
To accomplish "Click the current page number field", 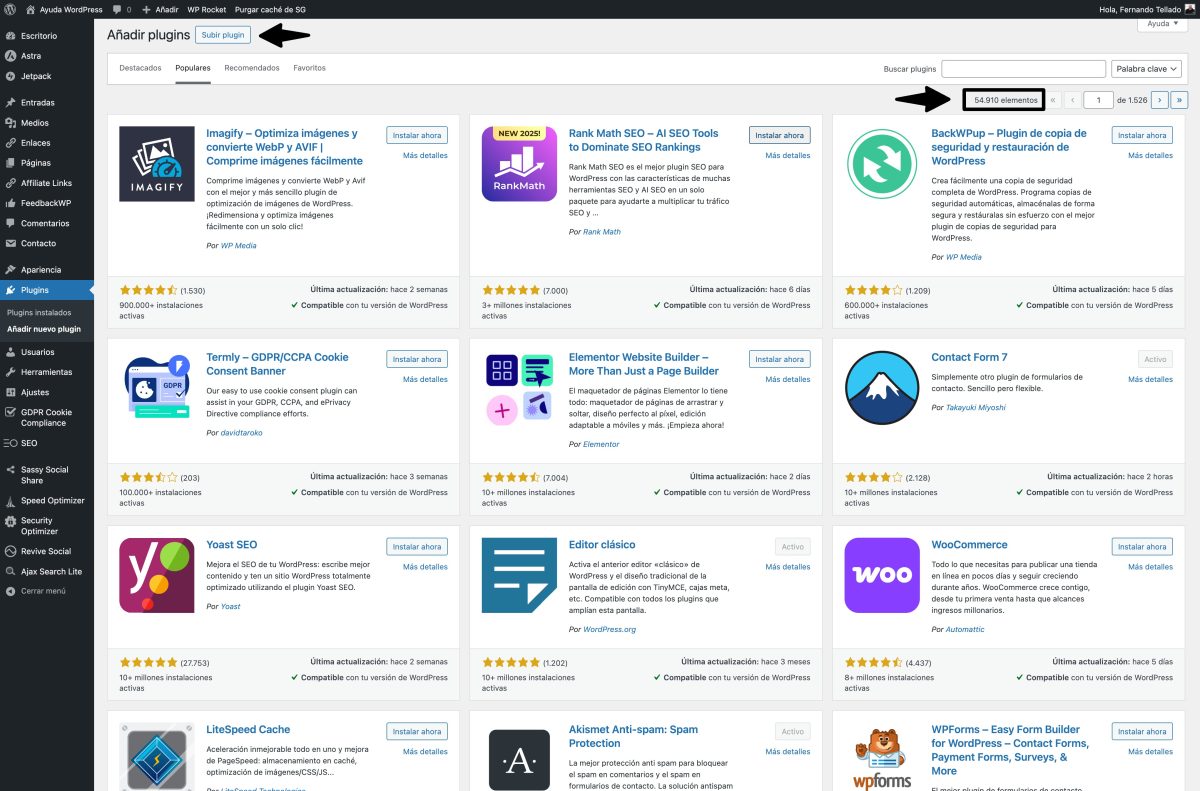I will pos(1099,99).
